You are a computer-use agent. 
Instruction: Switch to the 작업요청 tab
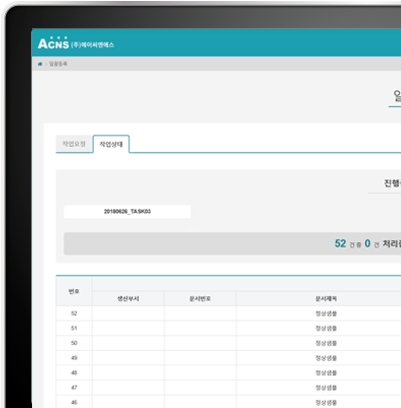pos(74,144)
